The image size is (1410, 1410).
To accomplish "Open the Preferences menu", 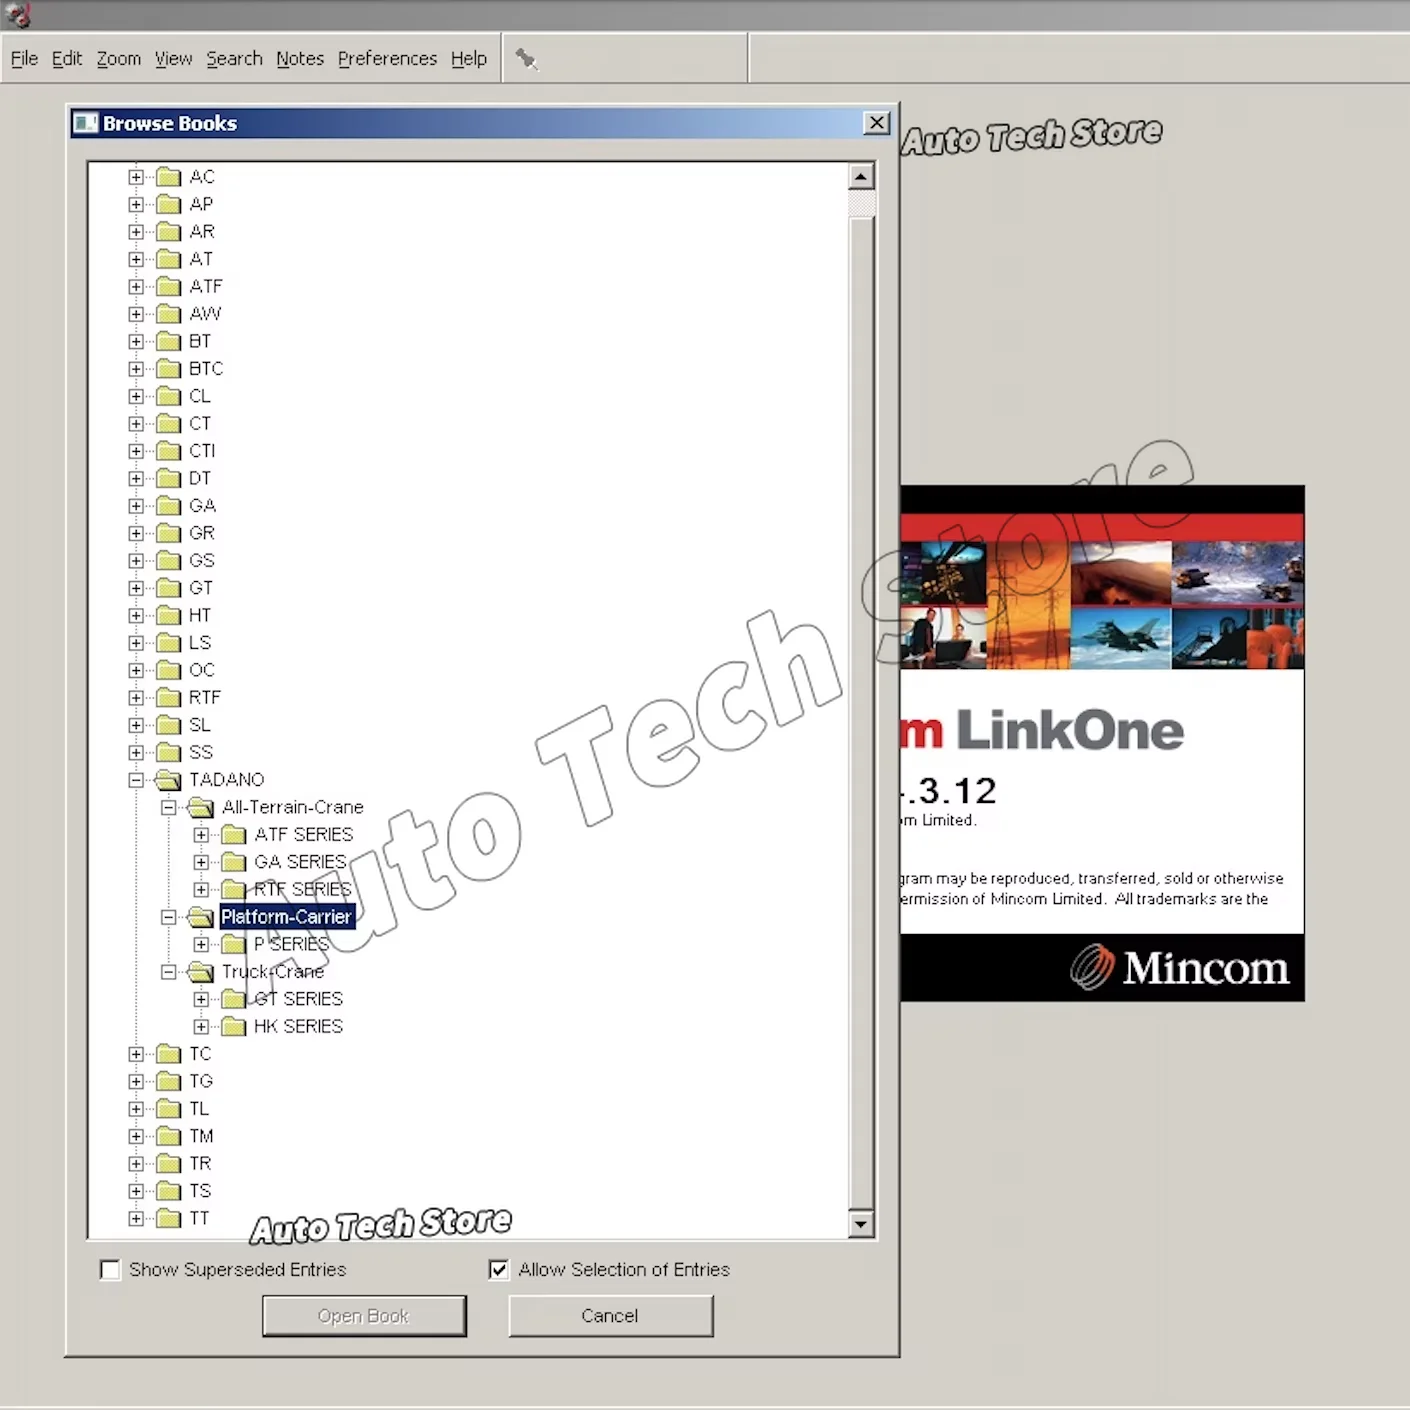I will (387, 59).
